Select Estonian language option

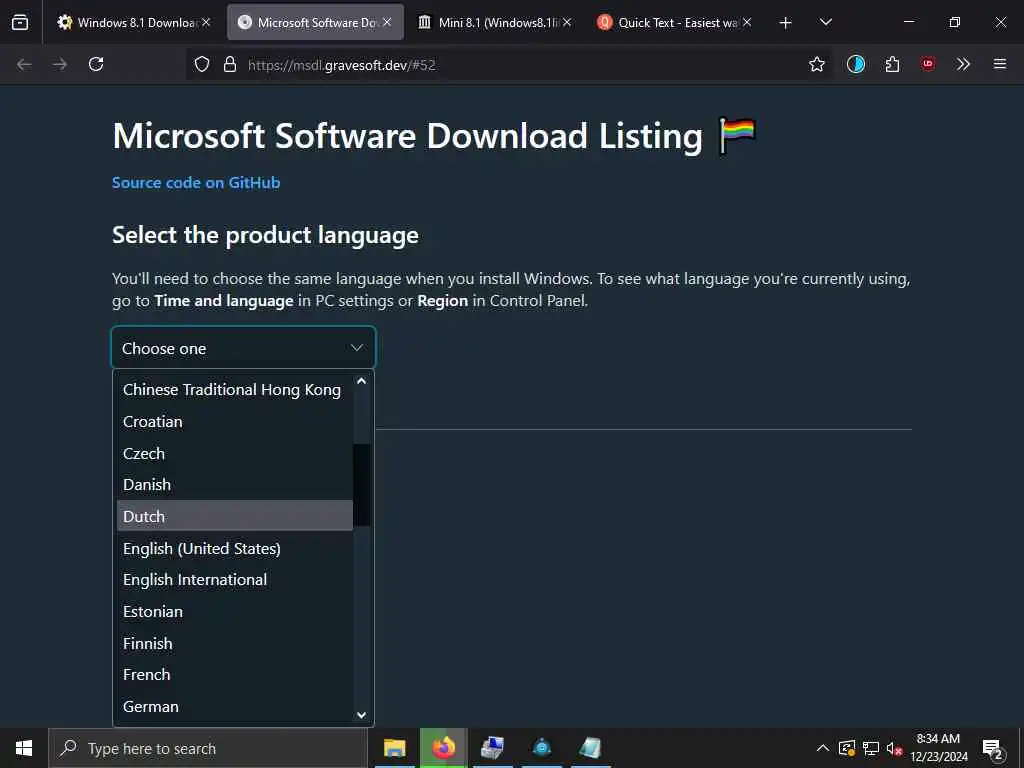tap(234, 612)
